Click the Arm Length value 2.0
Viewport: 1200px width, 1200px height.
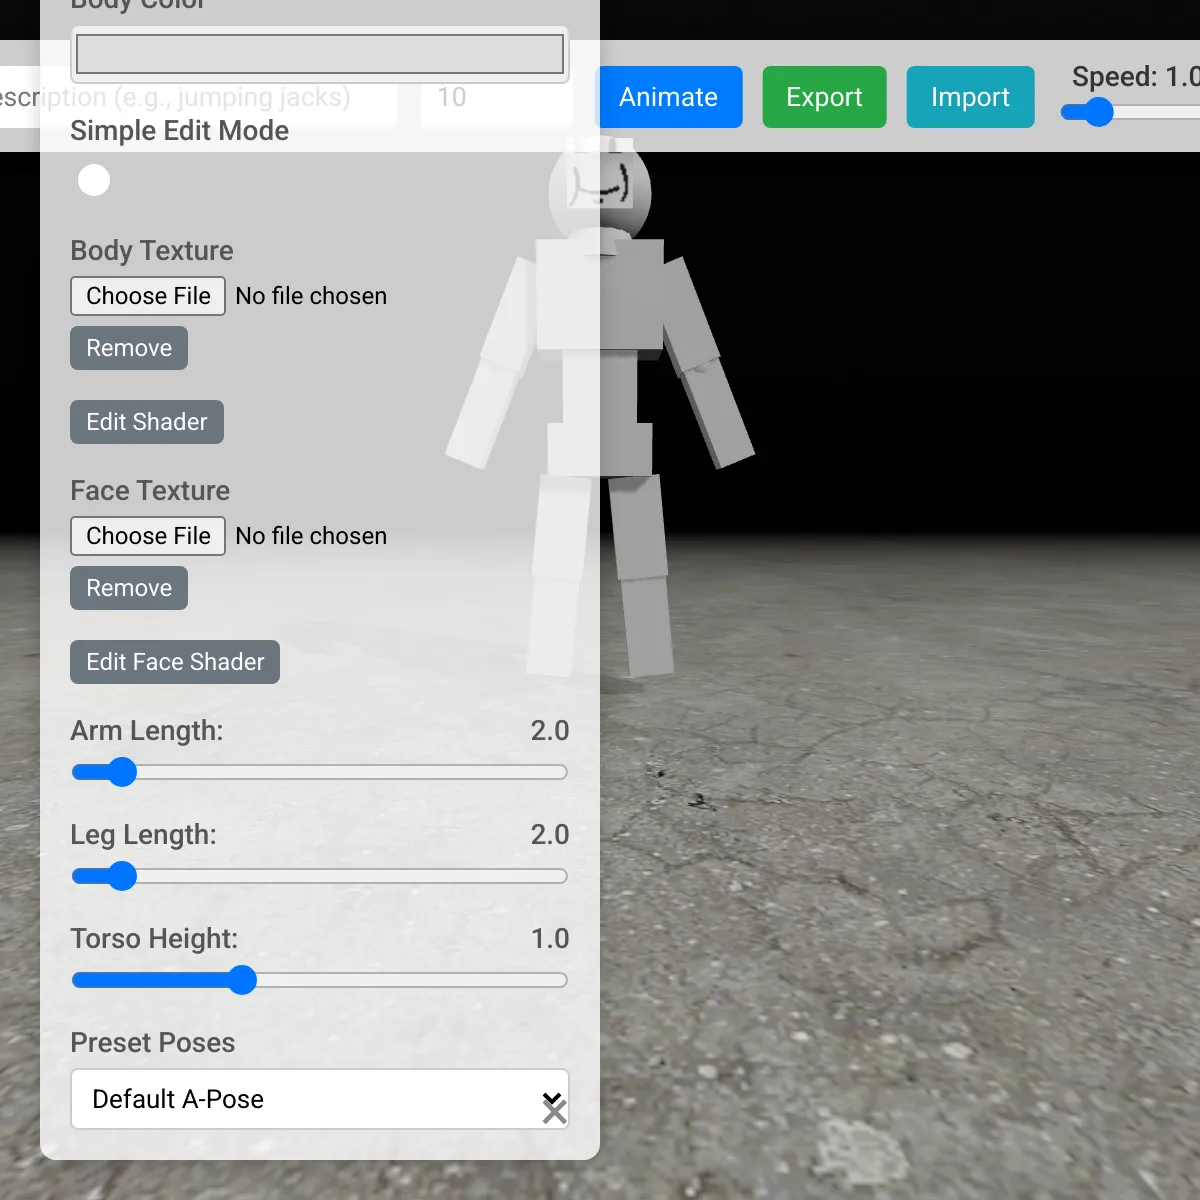(x=550, y=731)
